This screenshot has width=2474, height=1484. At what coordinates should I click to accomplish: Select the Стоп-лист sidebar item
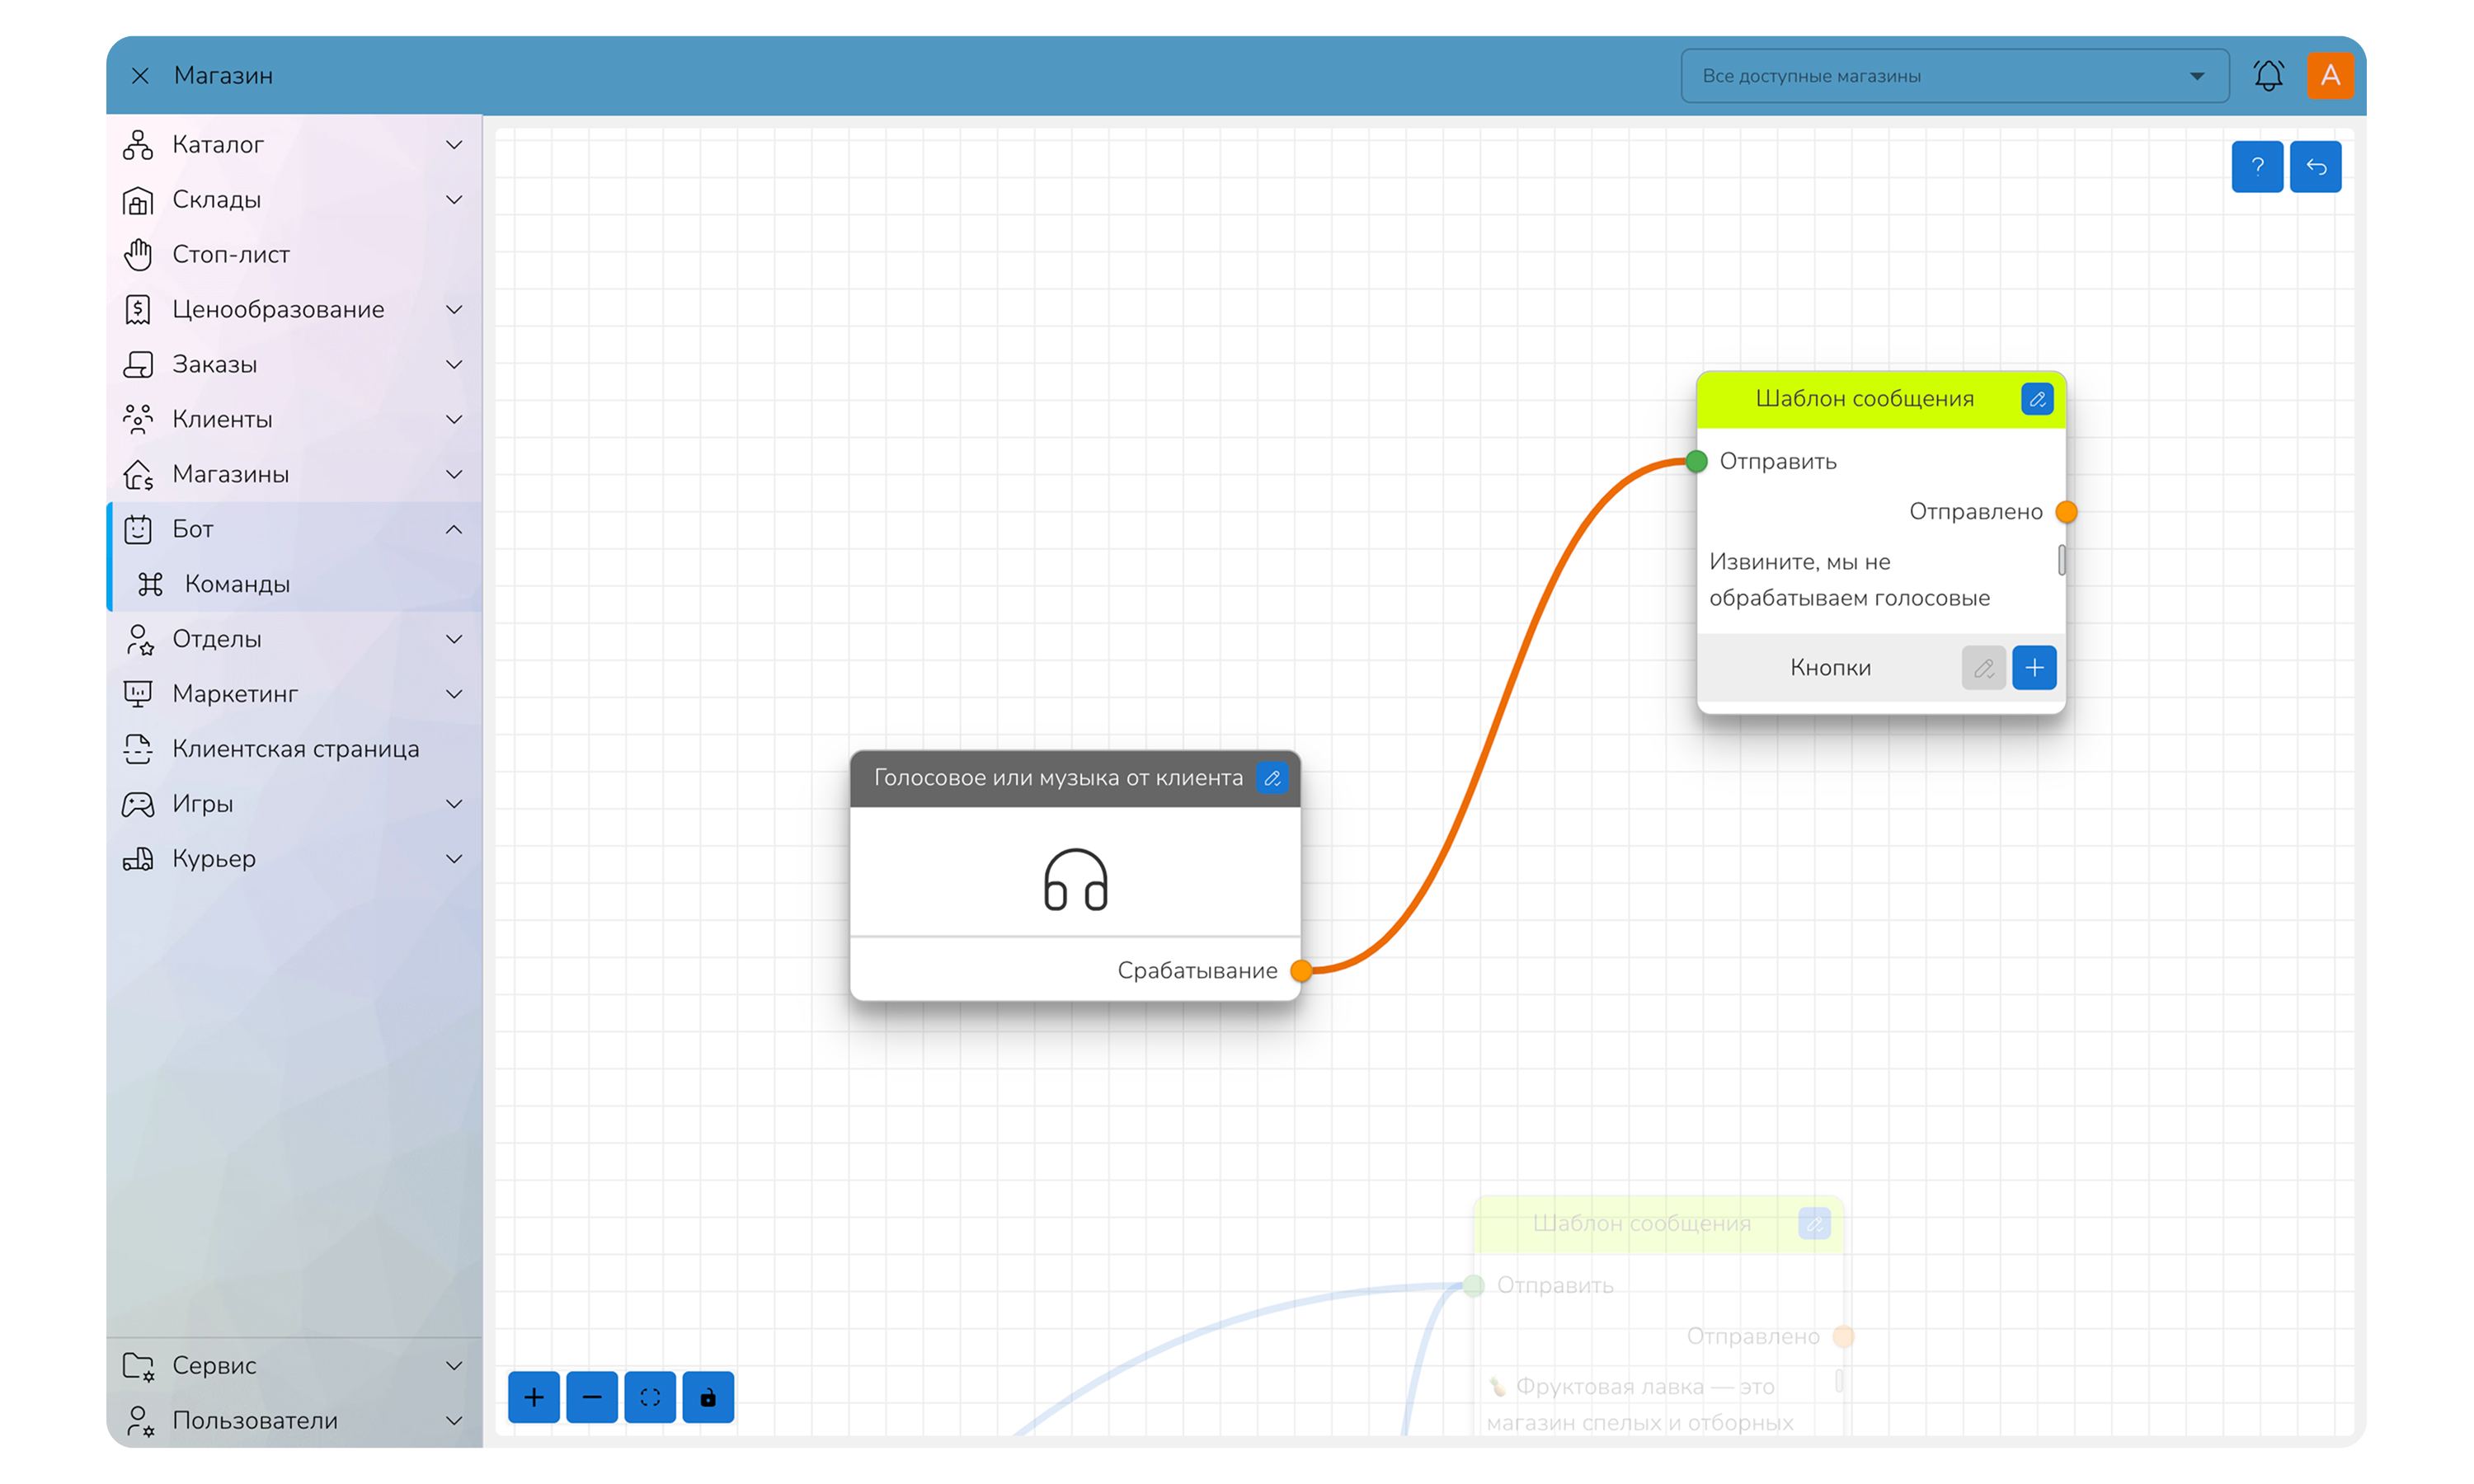pyautogui.click(x=230, y=255)
